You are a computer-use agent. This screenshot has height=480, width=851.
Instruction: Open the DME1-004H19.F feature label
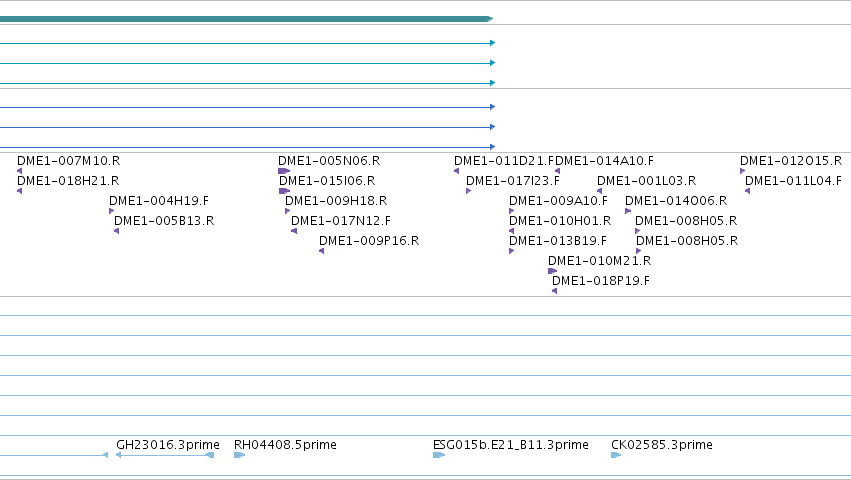pos(159,201)
